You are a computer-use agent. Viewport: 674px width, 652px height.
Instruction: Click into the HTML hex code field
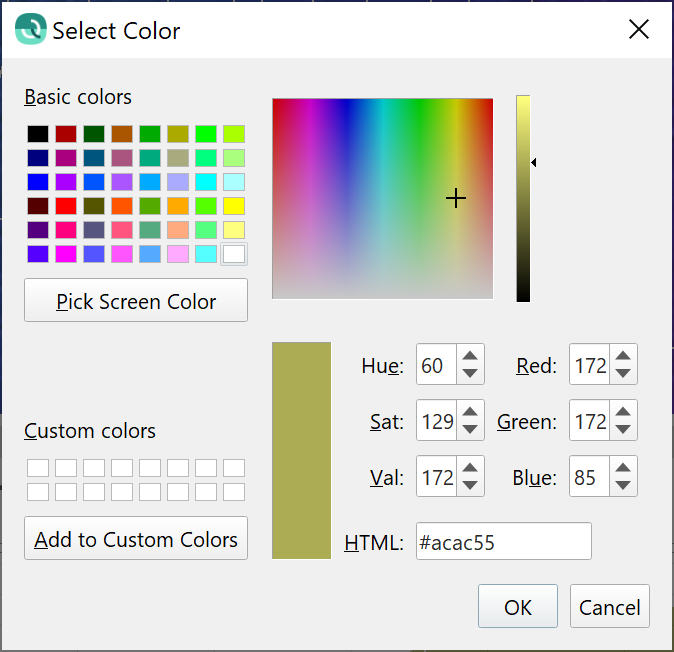coord(503,542)
